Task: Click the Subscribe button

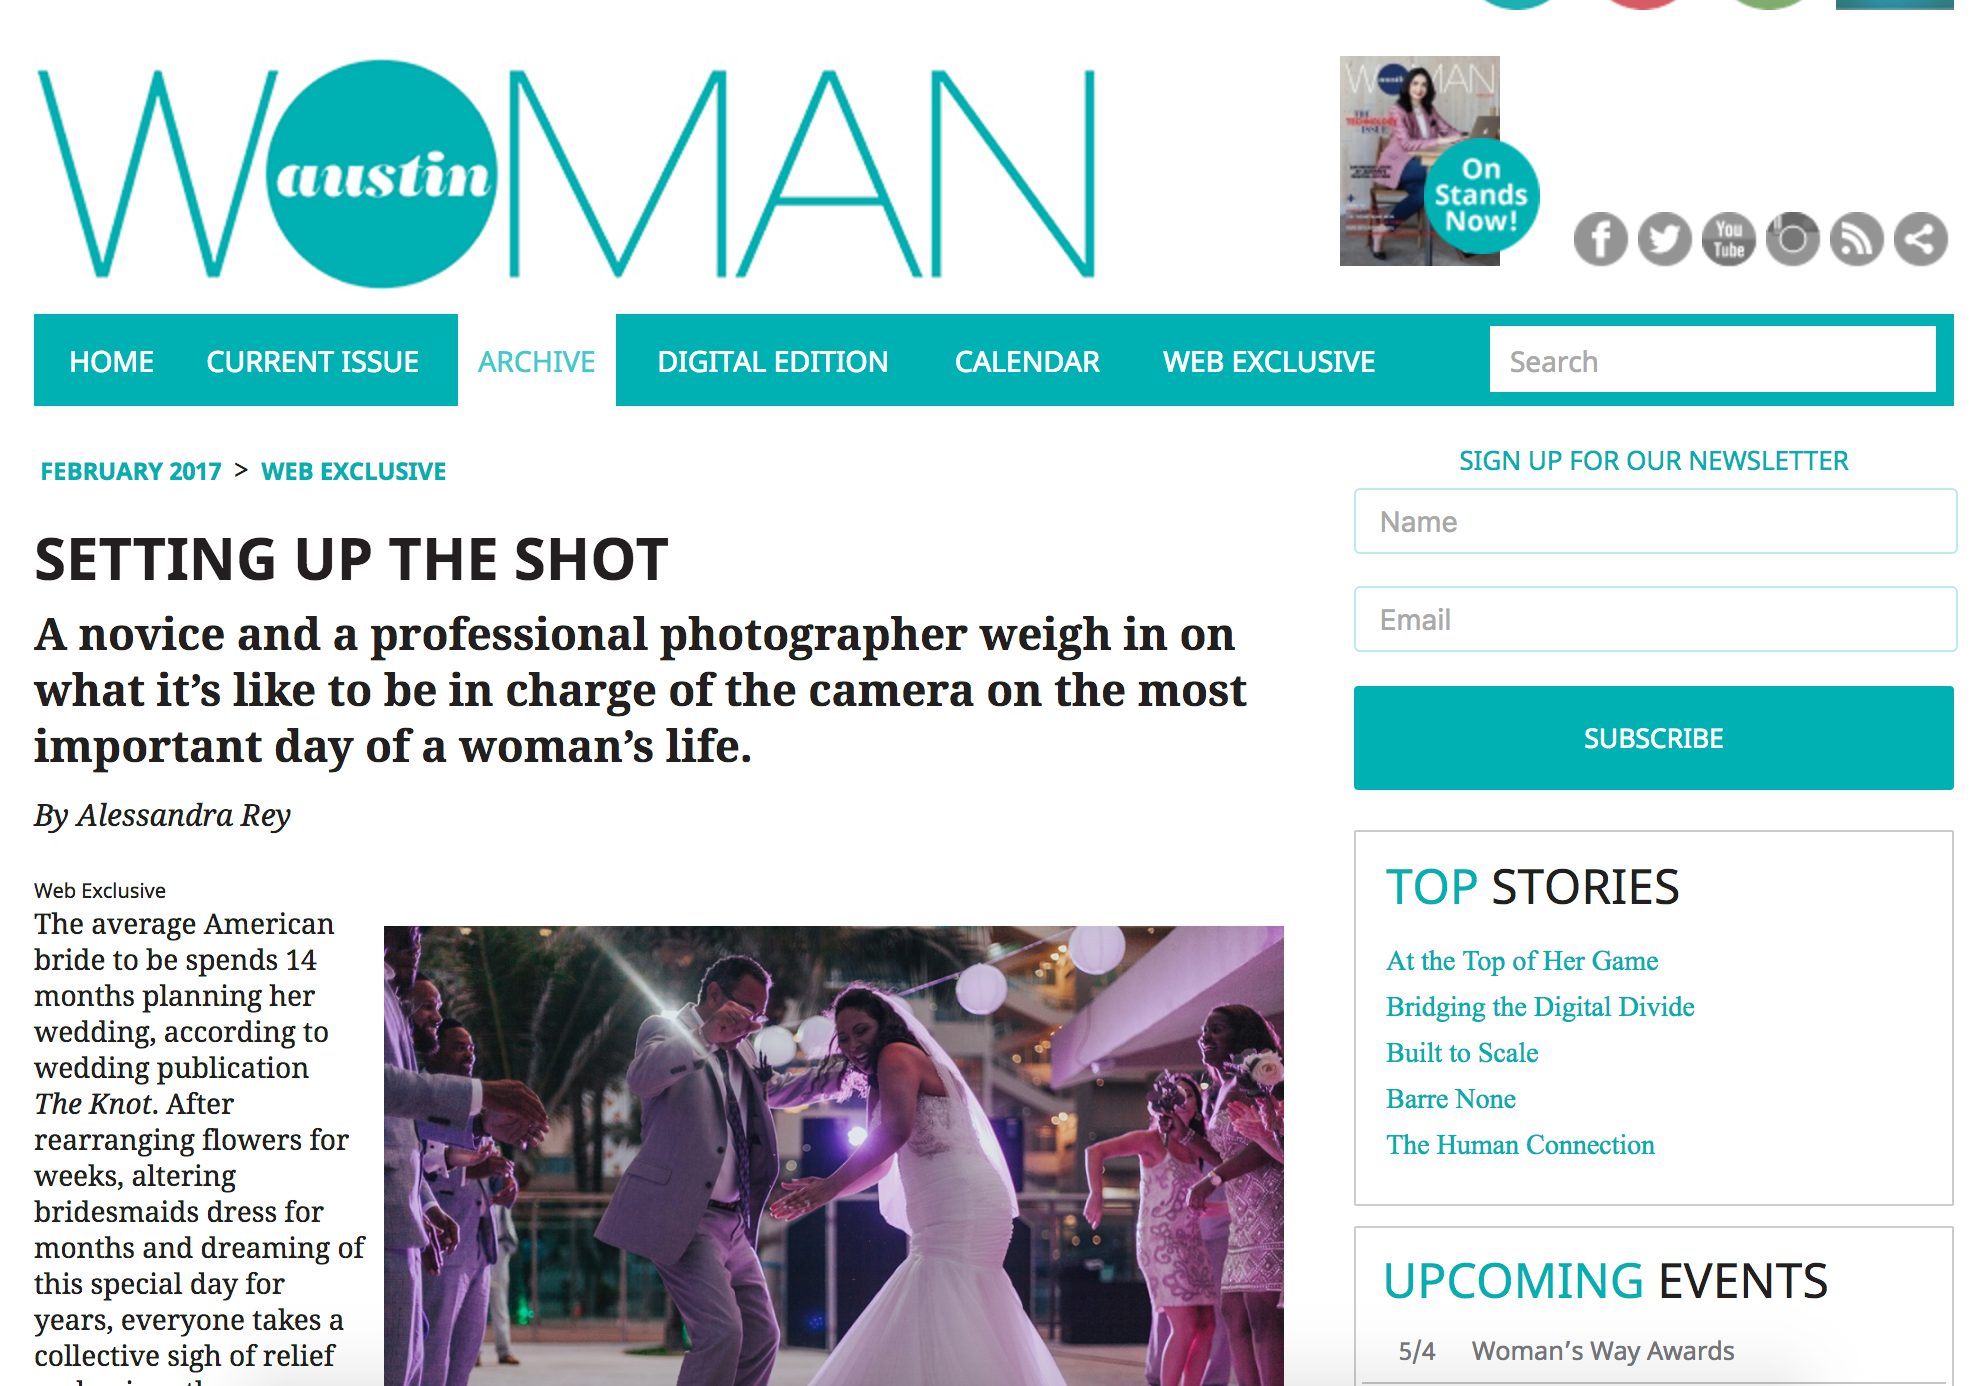Action: (x=1653, y=738)
